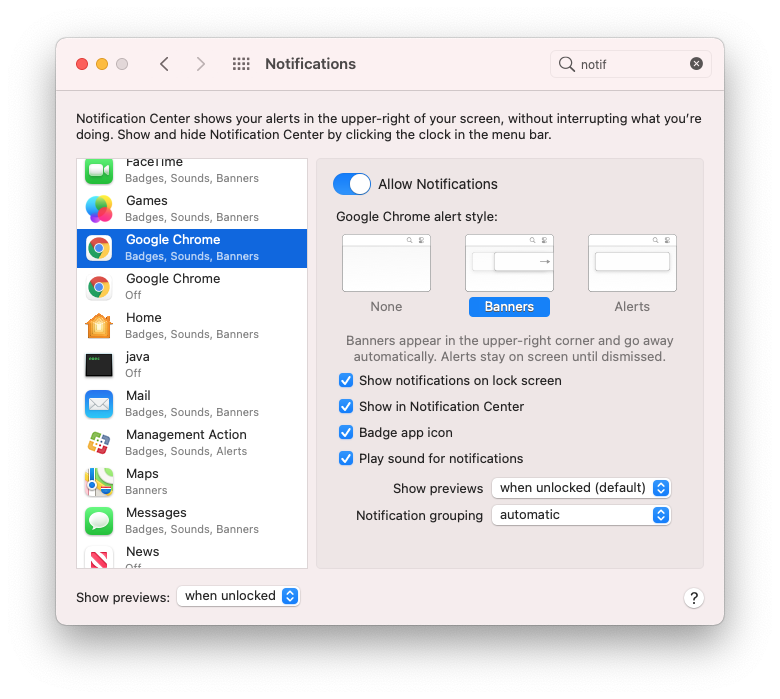The width and height of the screenshot is (780, 699).
Task: Click the Management Action icon
Action: click(99, 443)
